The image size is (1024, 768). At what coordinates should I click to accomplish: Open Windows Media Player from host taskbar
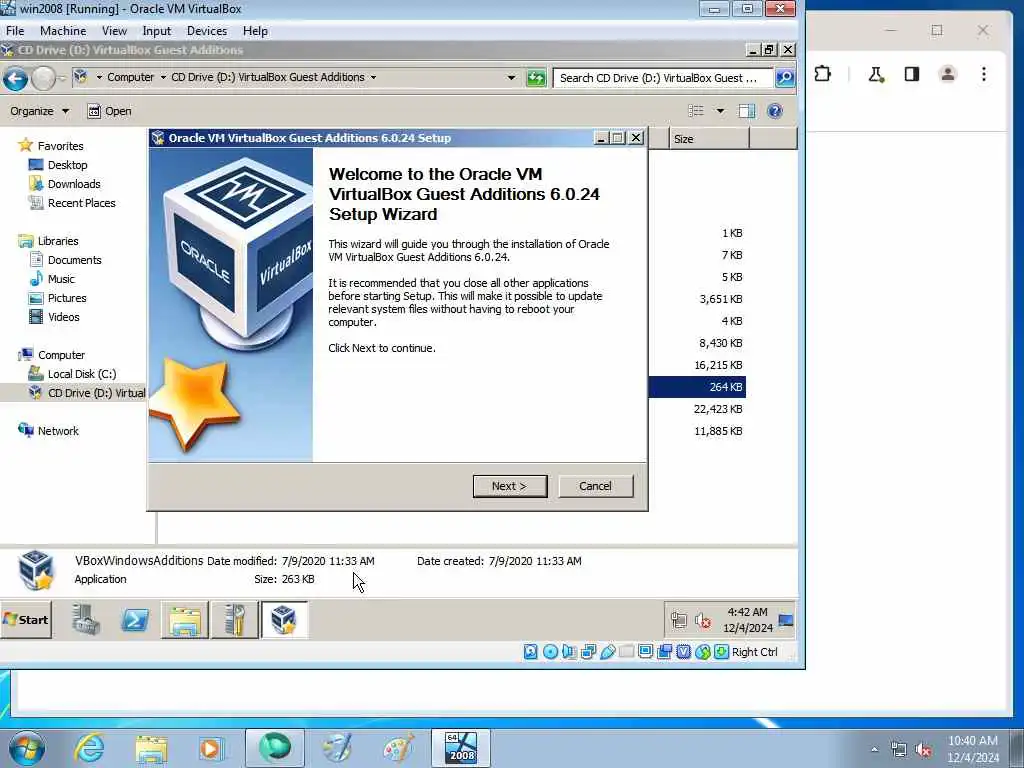click(212, 748)
